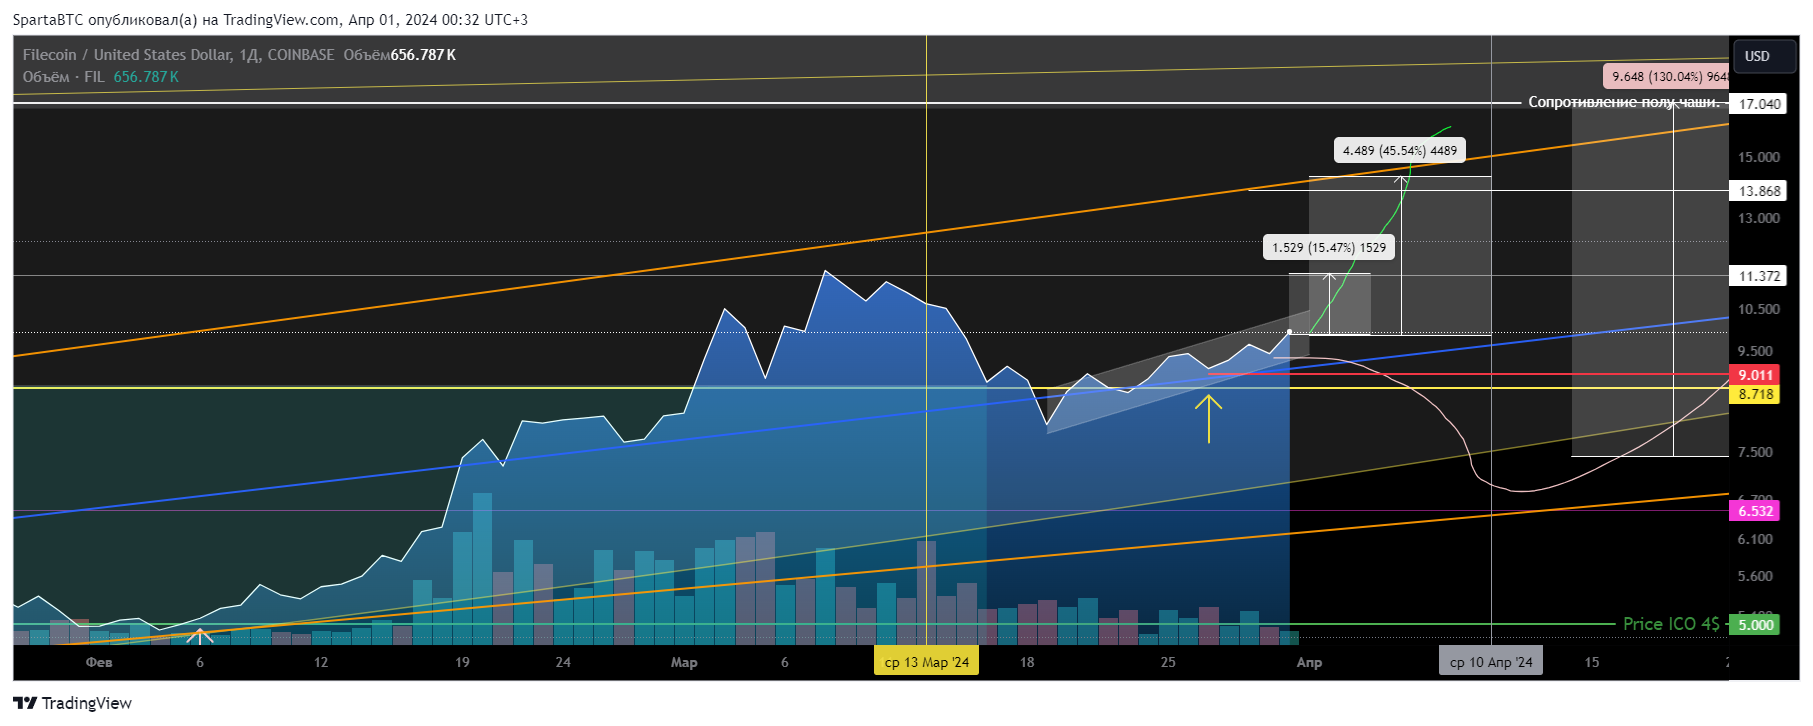Click the red 9.011 price label
This screenshot has width=1813, height=726.
(x=1755, y=375)
